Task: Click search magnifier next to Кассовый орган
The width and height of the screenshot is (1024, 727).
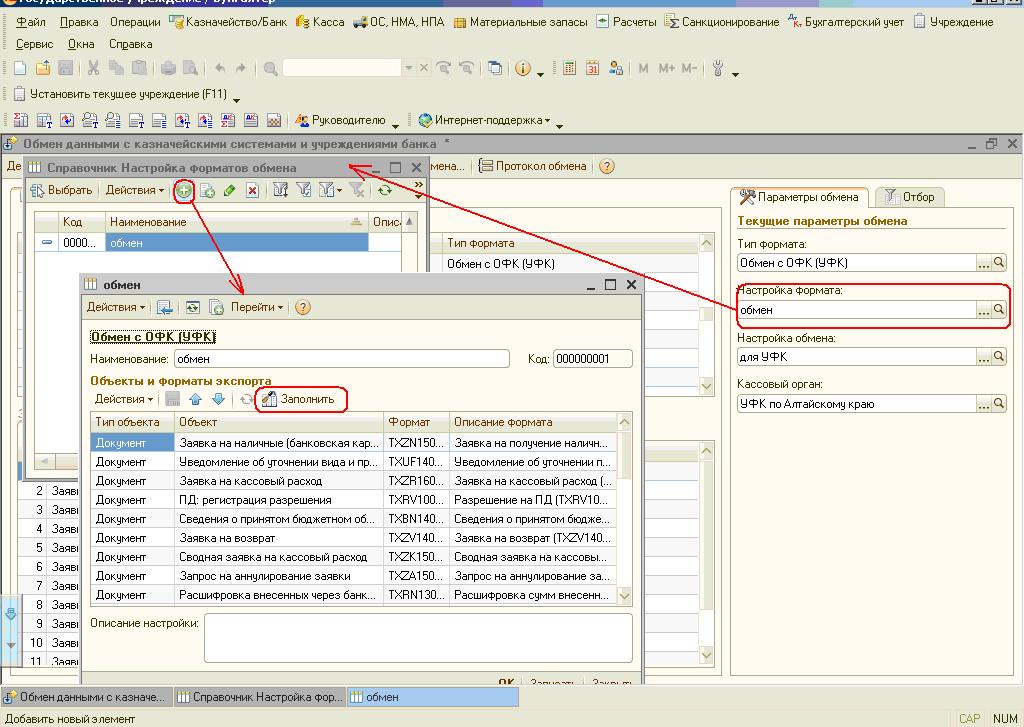Action: [998, 404]
